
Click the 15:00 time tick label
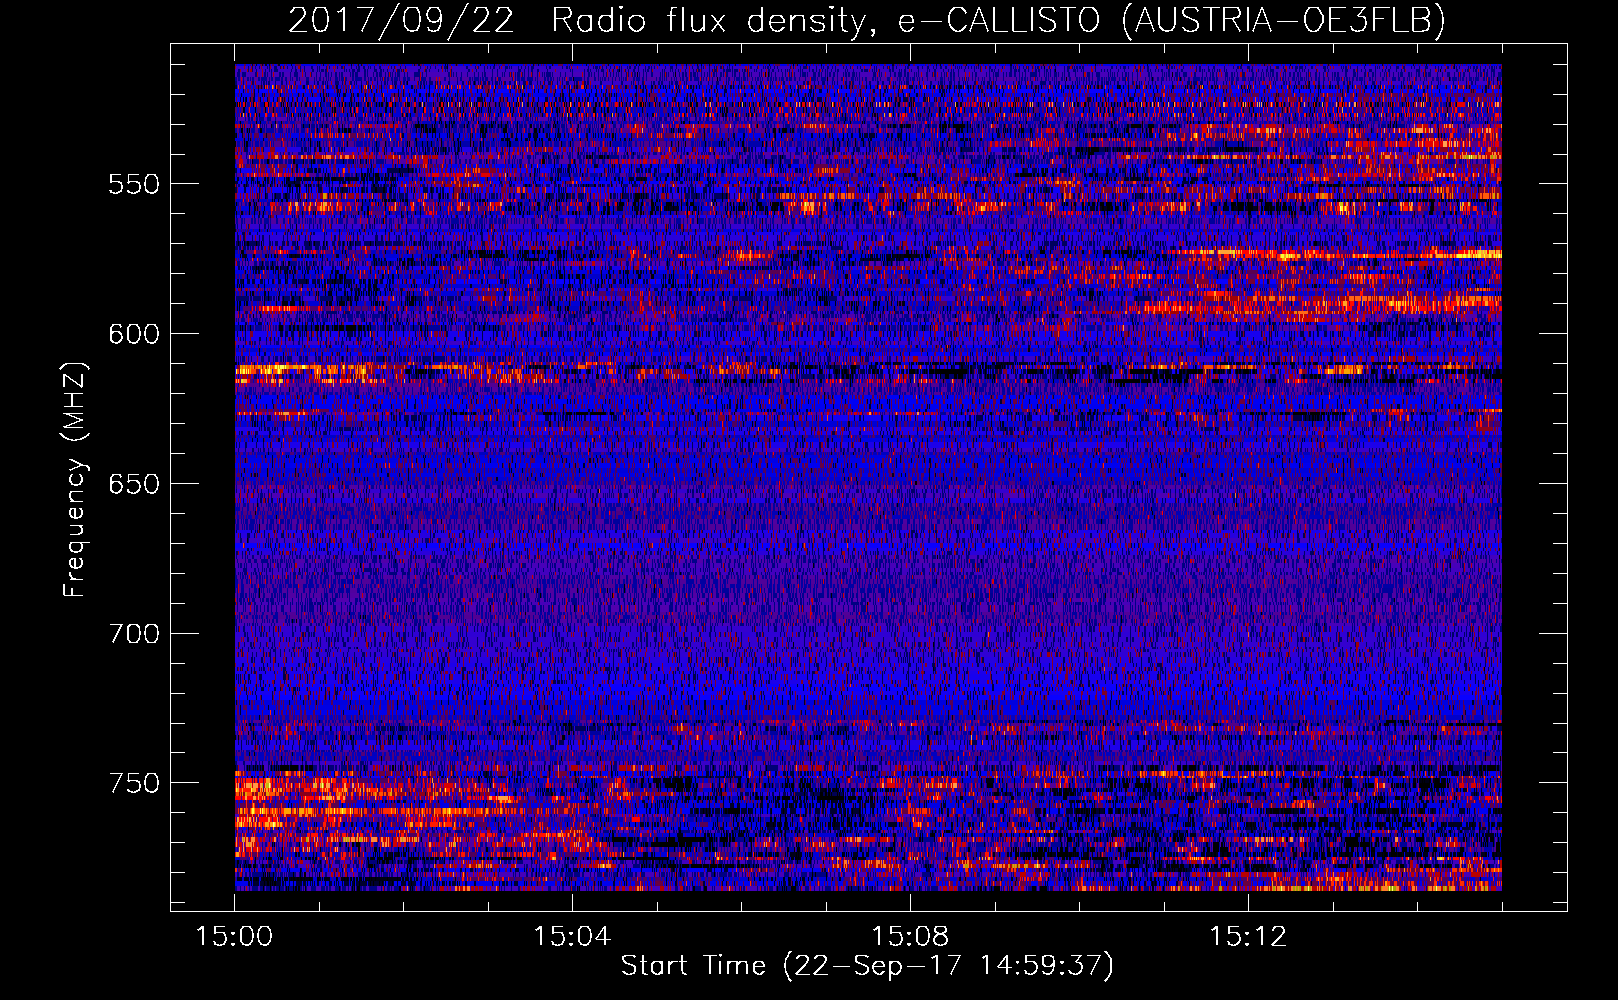pyautogui.click(x=234, y=937)
